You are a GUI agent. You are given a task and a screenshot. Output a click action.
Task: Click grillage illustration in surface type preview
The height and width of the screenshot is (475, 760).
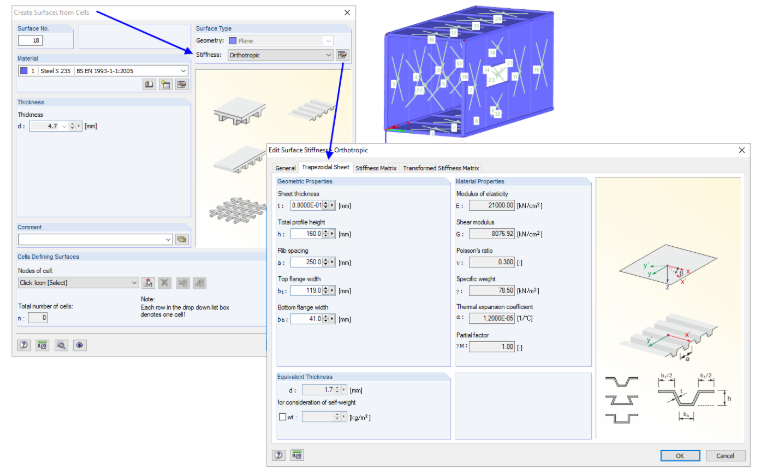[238, 211]
